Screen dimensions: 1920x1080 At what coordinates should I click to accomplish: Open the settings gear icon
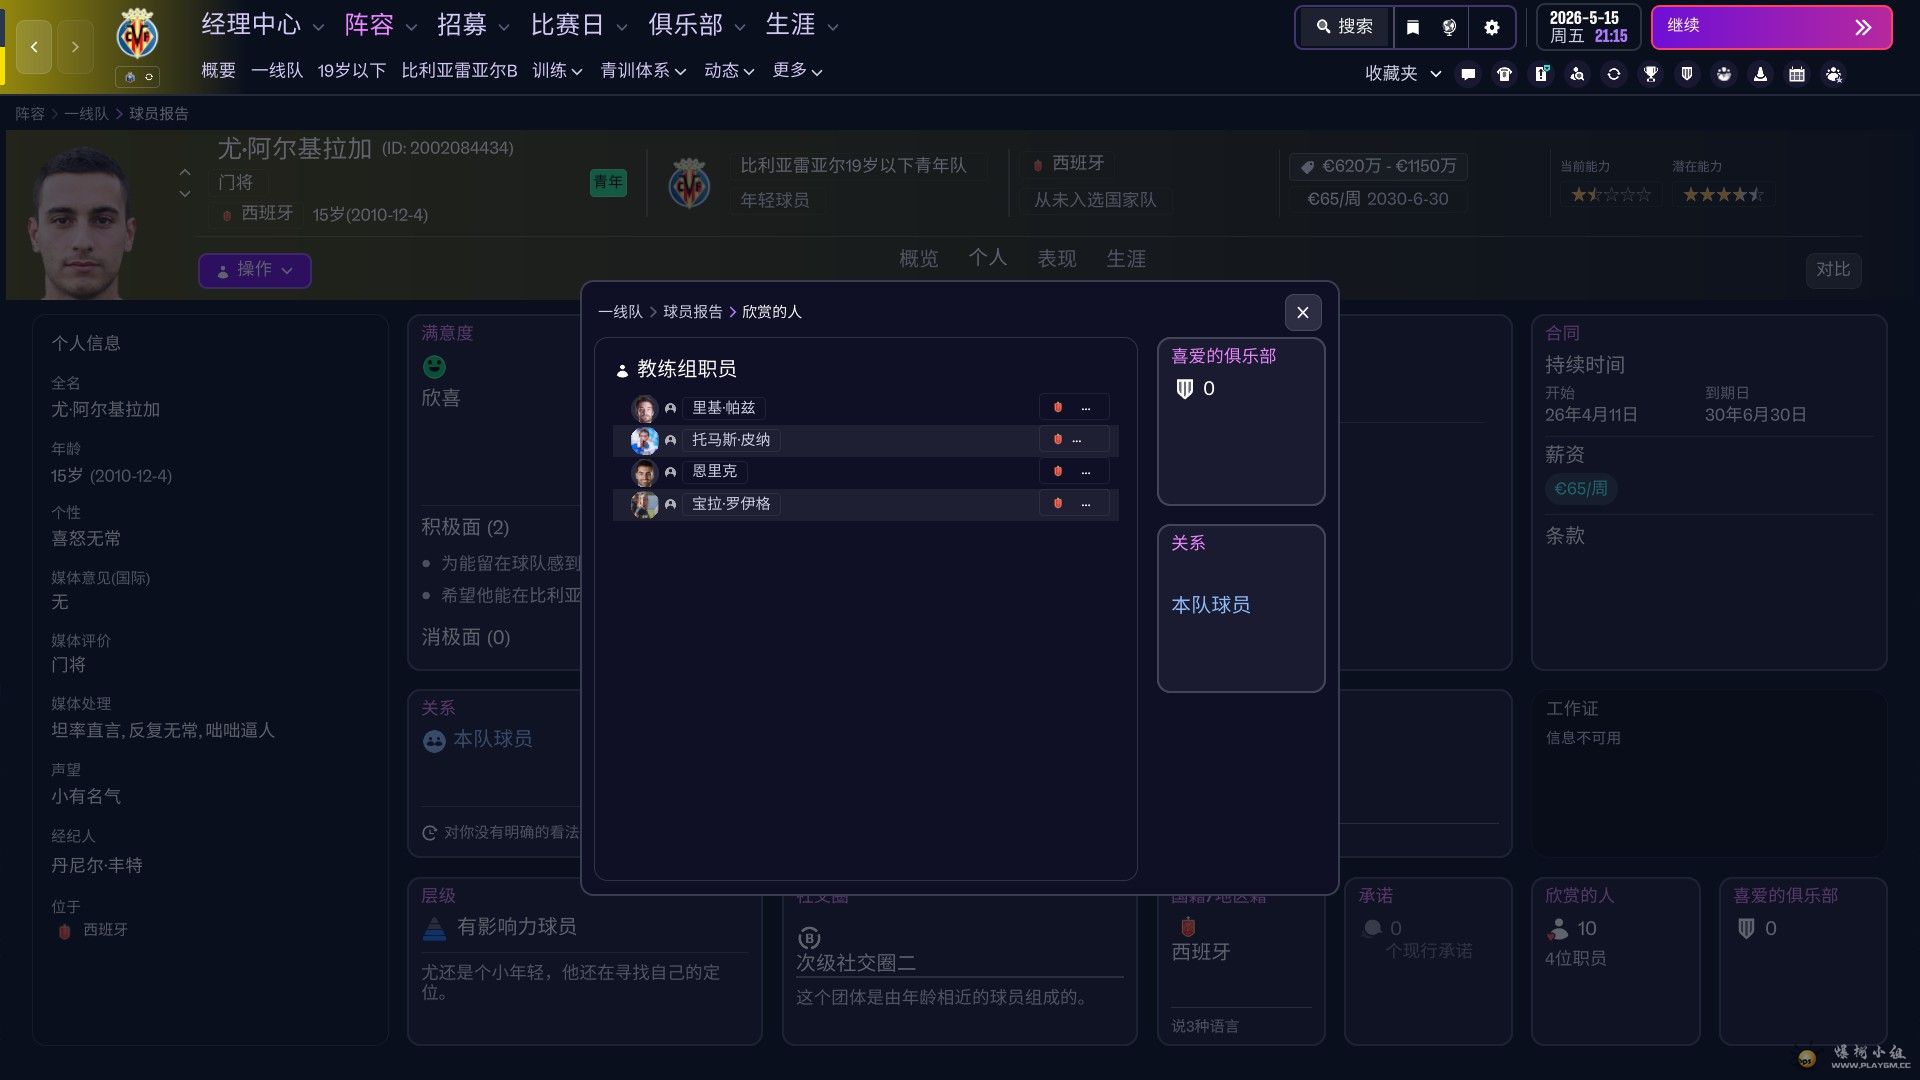(1492, 27)
